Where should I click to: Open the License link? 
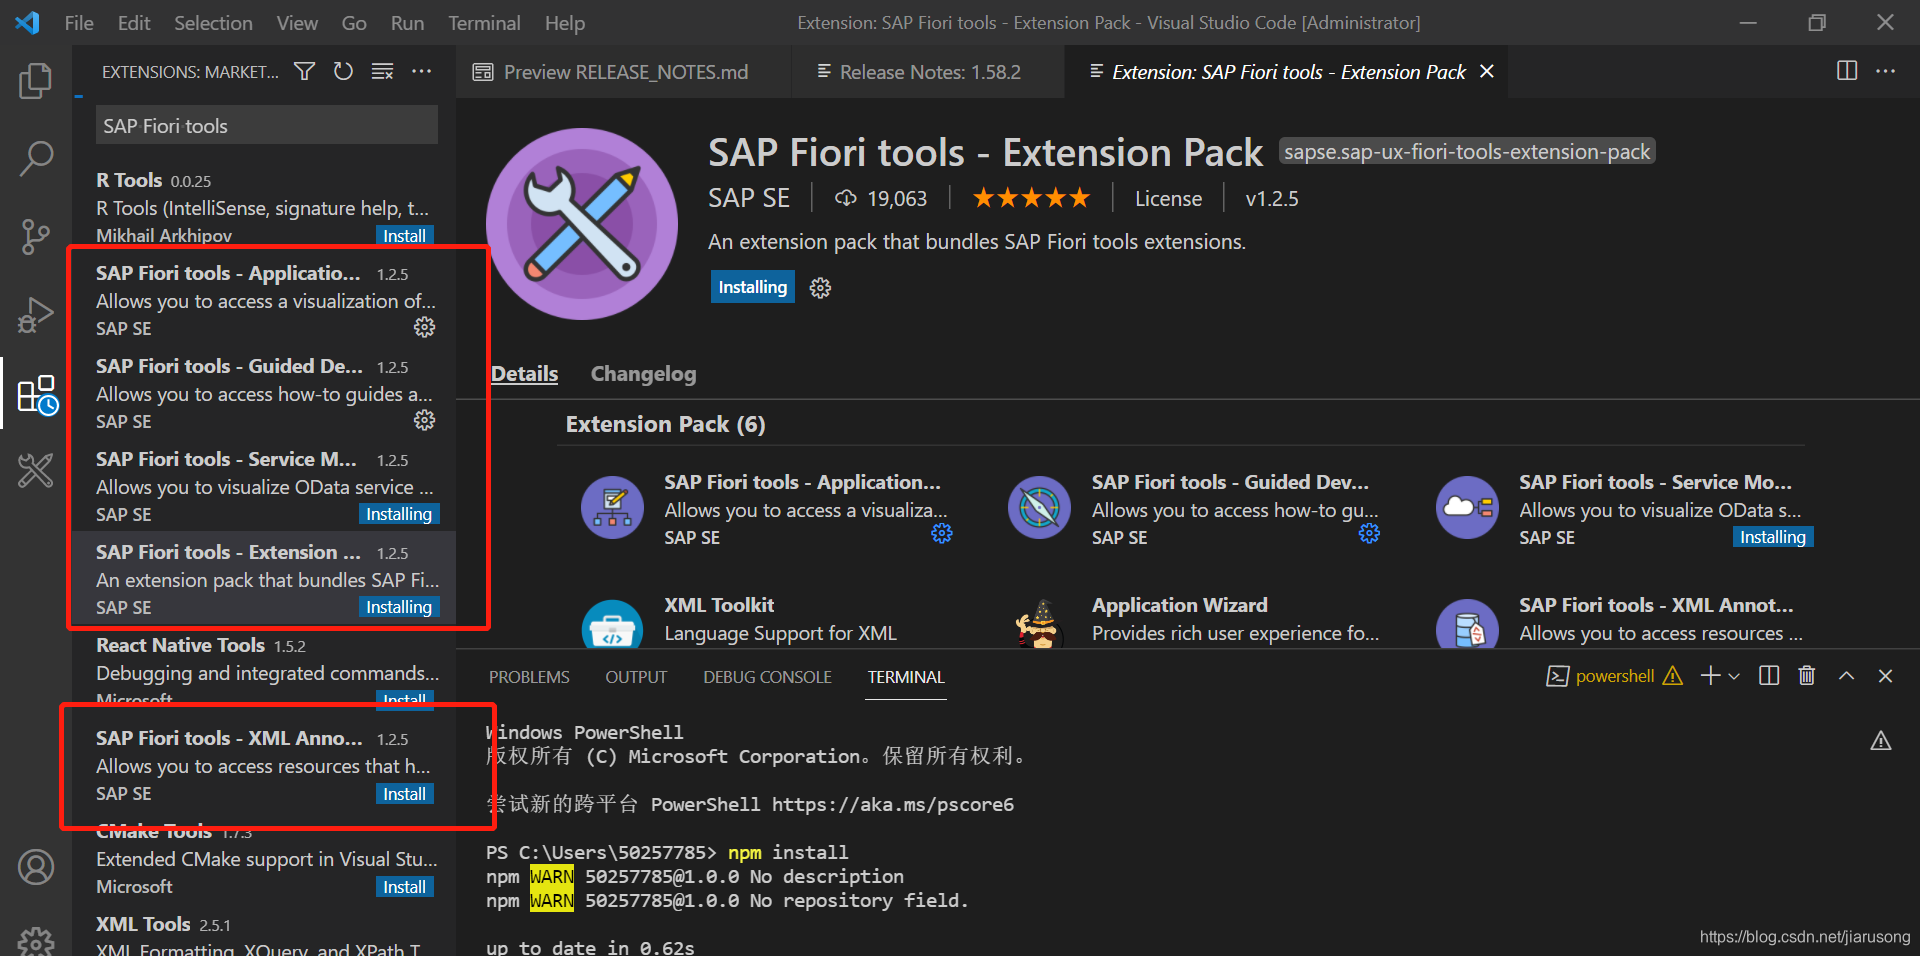tap(1168, 199)
